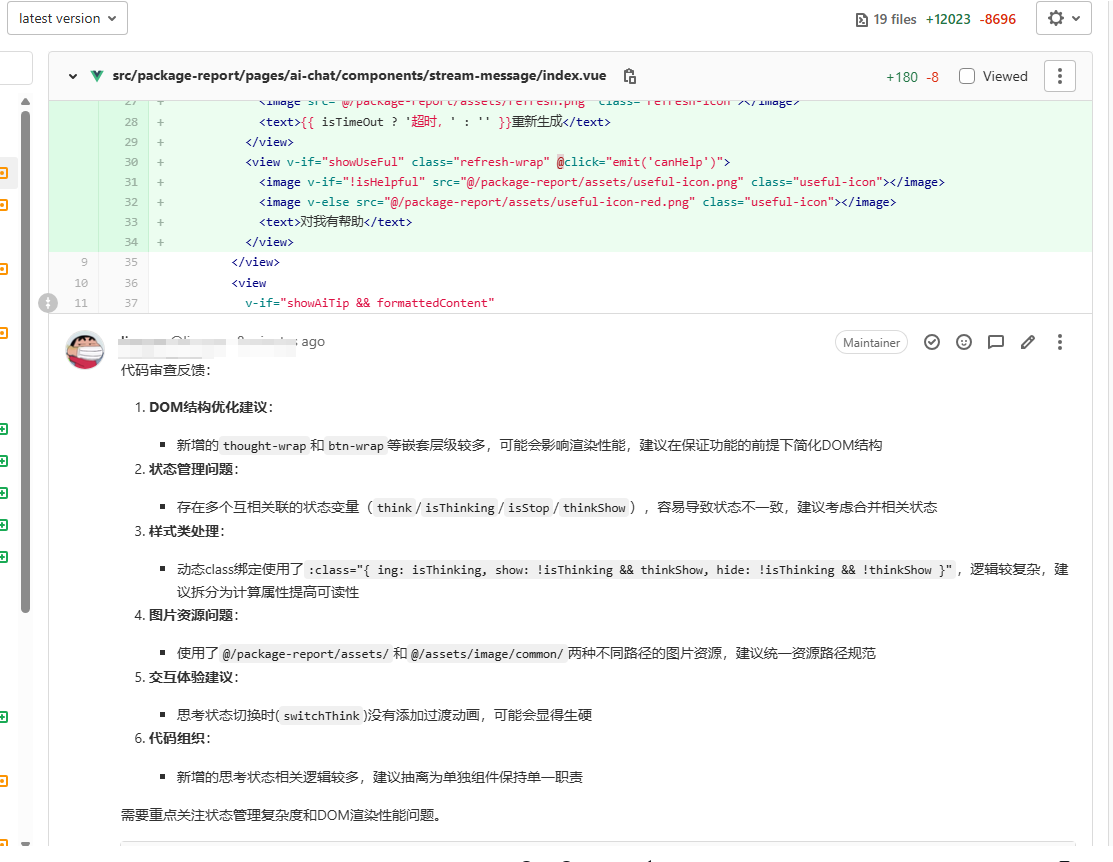
Task: Check the Viewed checkbox for this file
Action: pos(966,75)
